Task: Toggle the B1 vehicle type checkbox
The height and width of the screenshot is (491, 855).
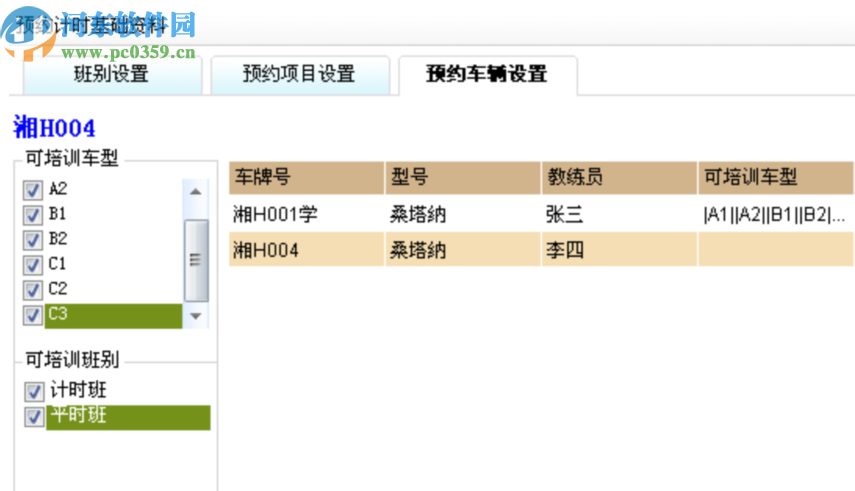Action: click(33, 215)
